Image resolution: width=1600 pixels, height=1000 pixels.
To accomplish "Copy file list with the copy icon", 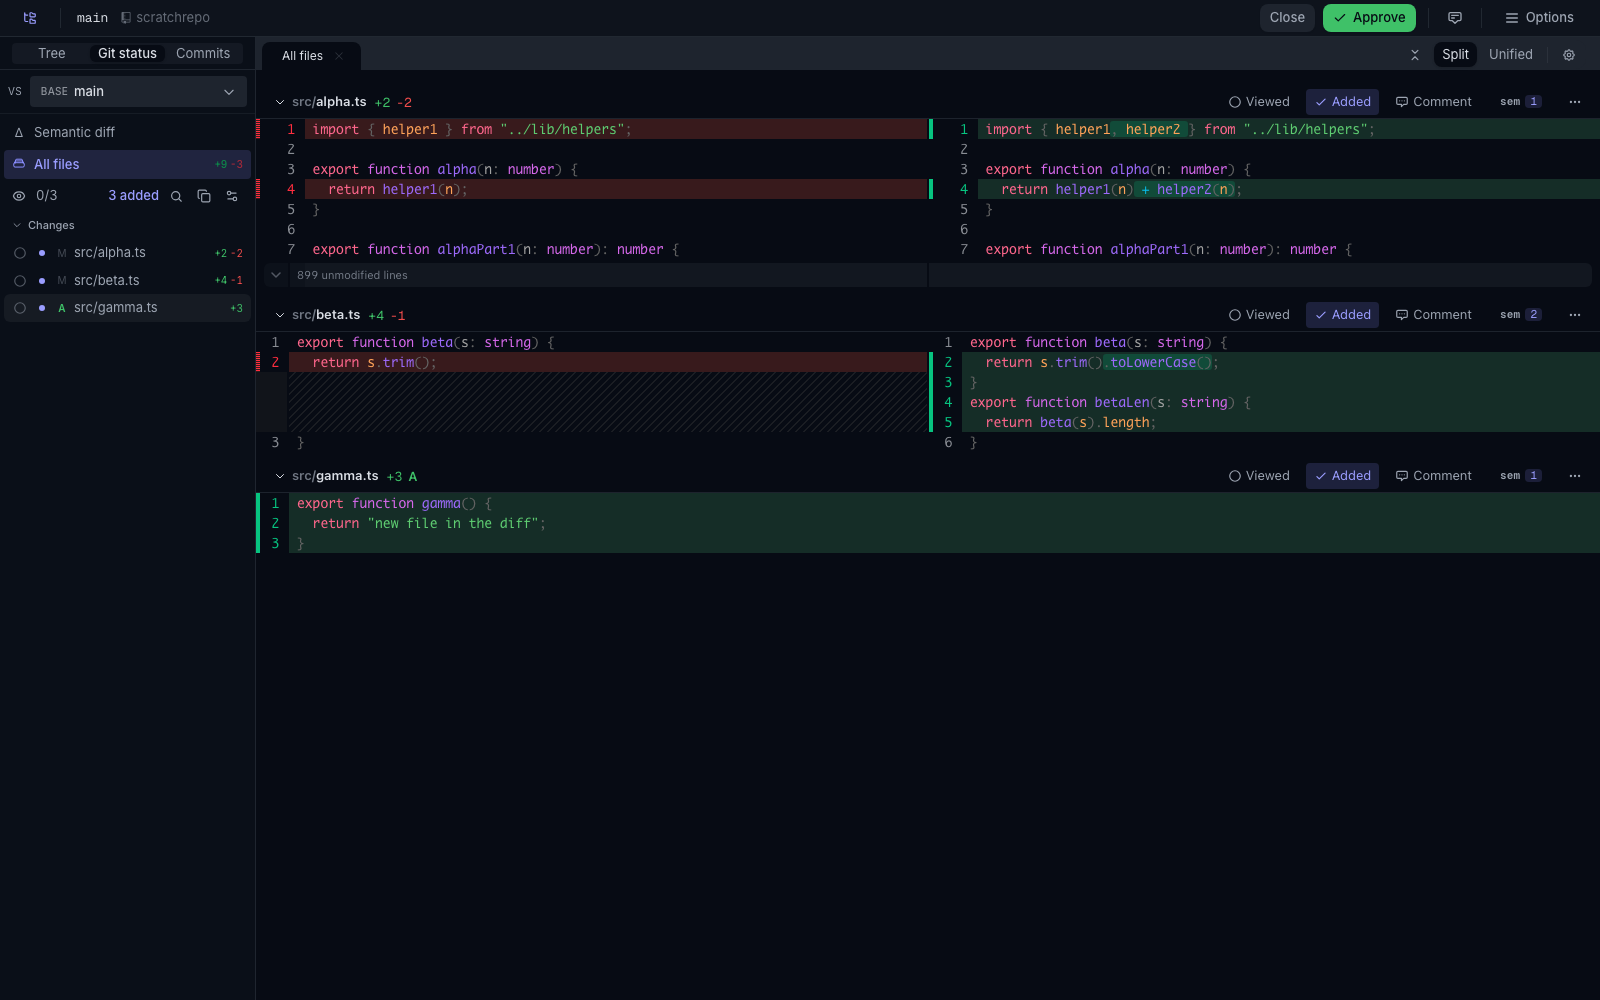I will tap(204, 196).
